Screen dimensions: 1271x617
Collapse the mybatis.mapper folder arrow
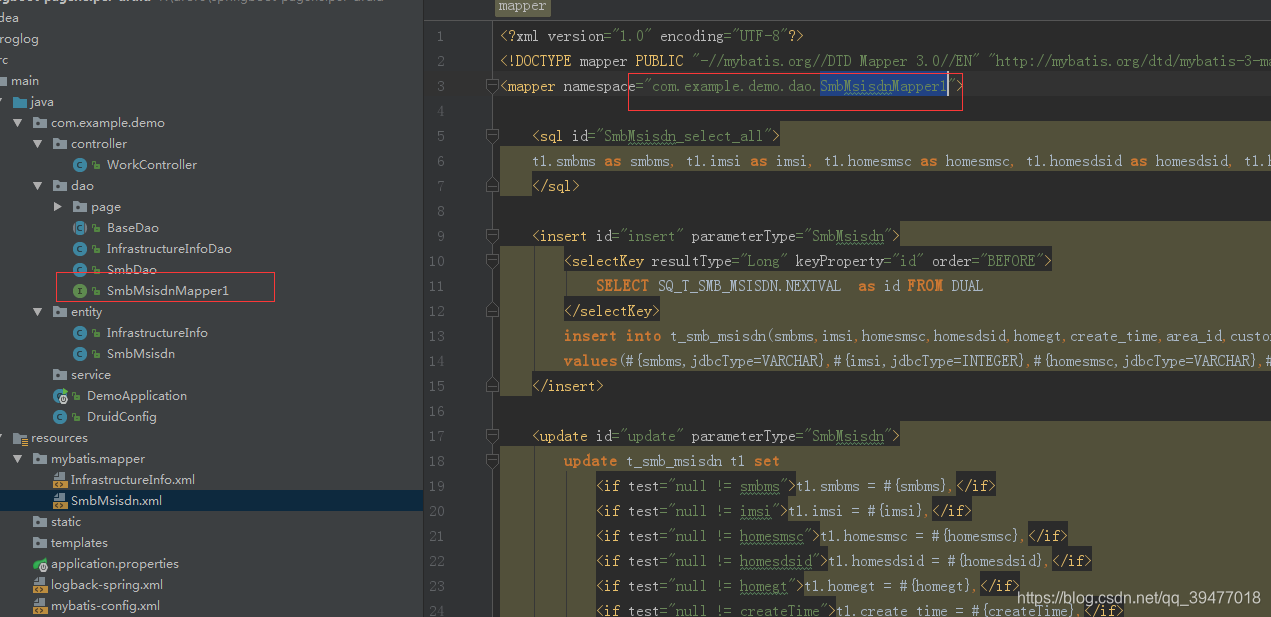18,459
